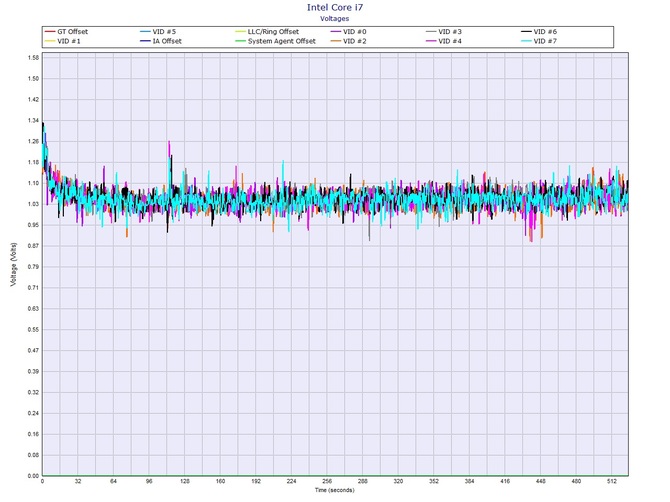Click the red GT Offset color line

pos(50,32)
